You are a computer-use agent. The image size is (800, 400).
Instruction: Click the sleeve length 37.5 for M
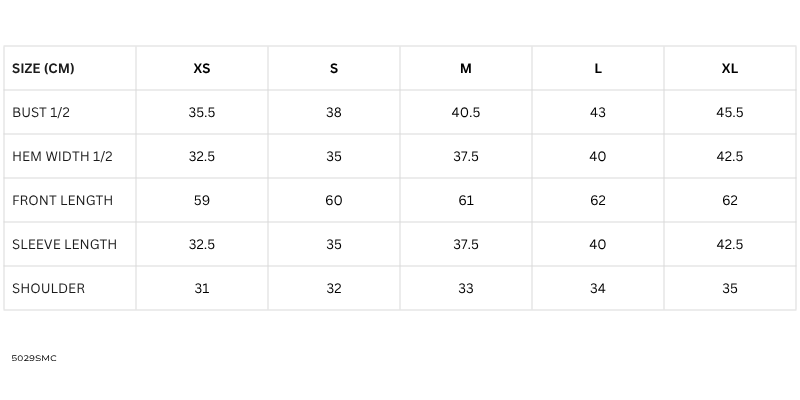click(466, 245)
